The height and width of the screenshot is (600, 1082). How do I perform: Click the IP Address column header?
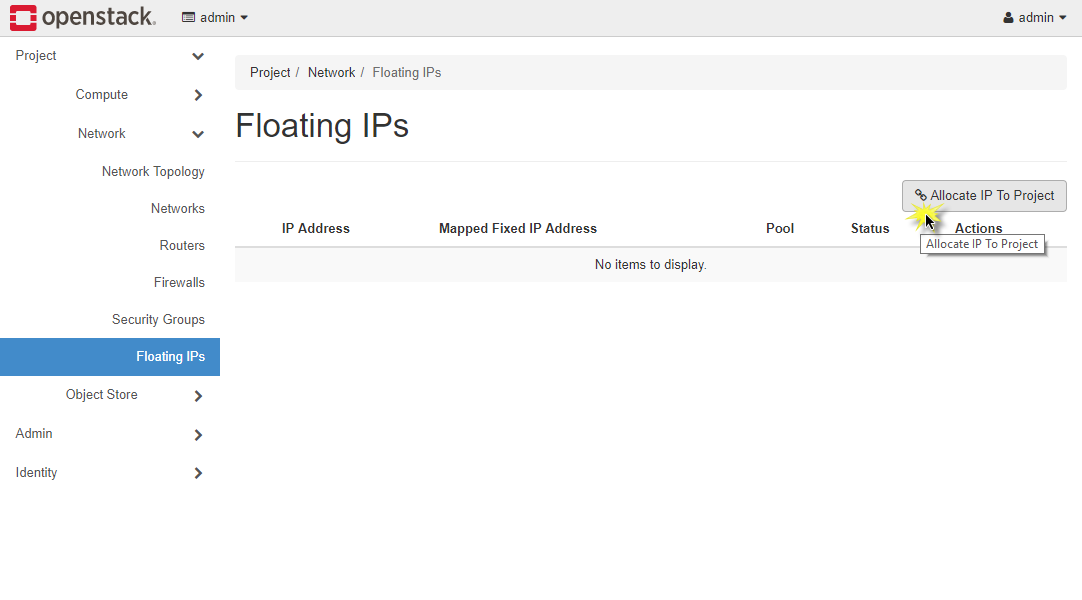[315, 228]
